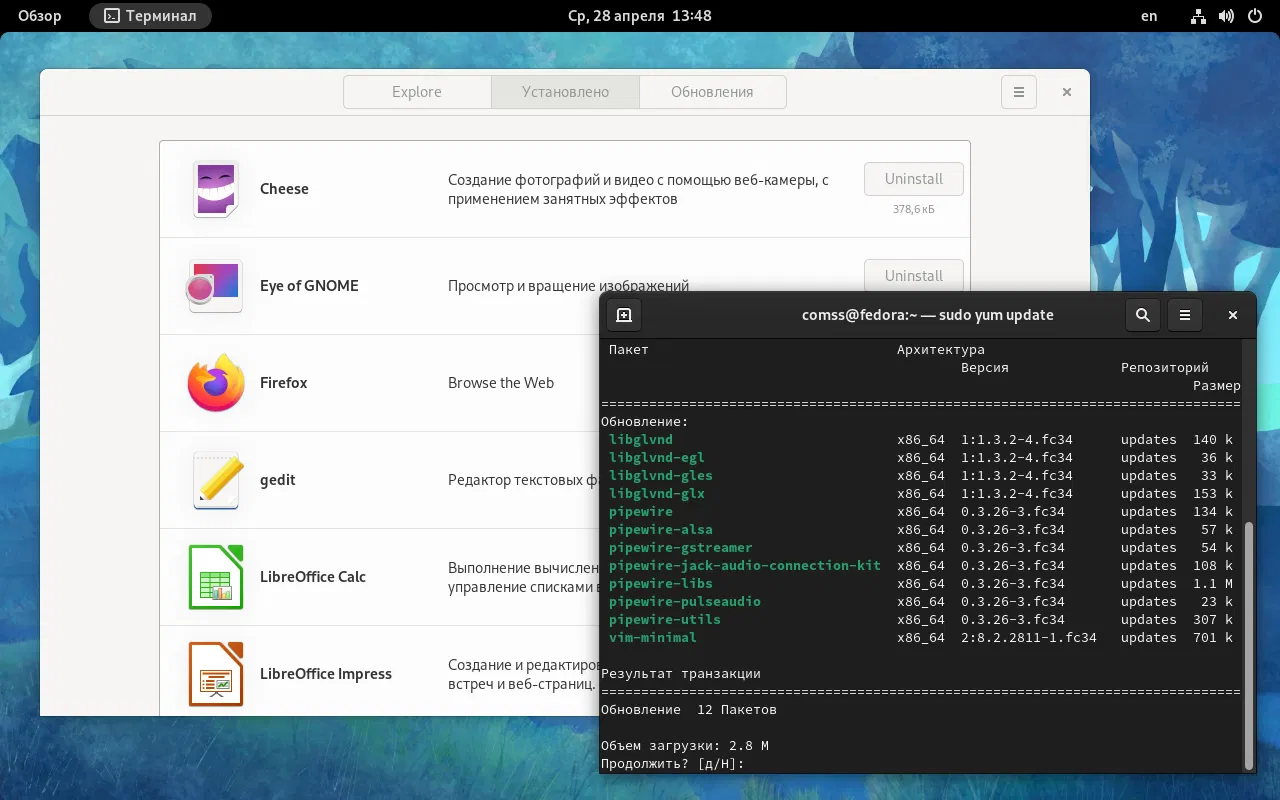Open the Обзор activities overview
This screenshot has width=1280, height=800.
coord(40,16)
